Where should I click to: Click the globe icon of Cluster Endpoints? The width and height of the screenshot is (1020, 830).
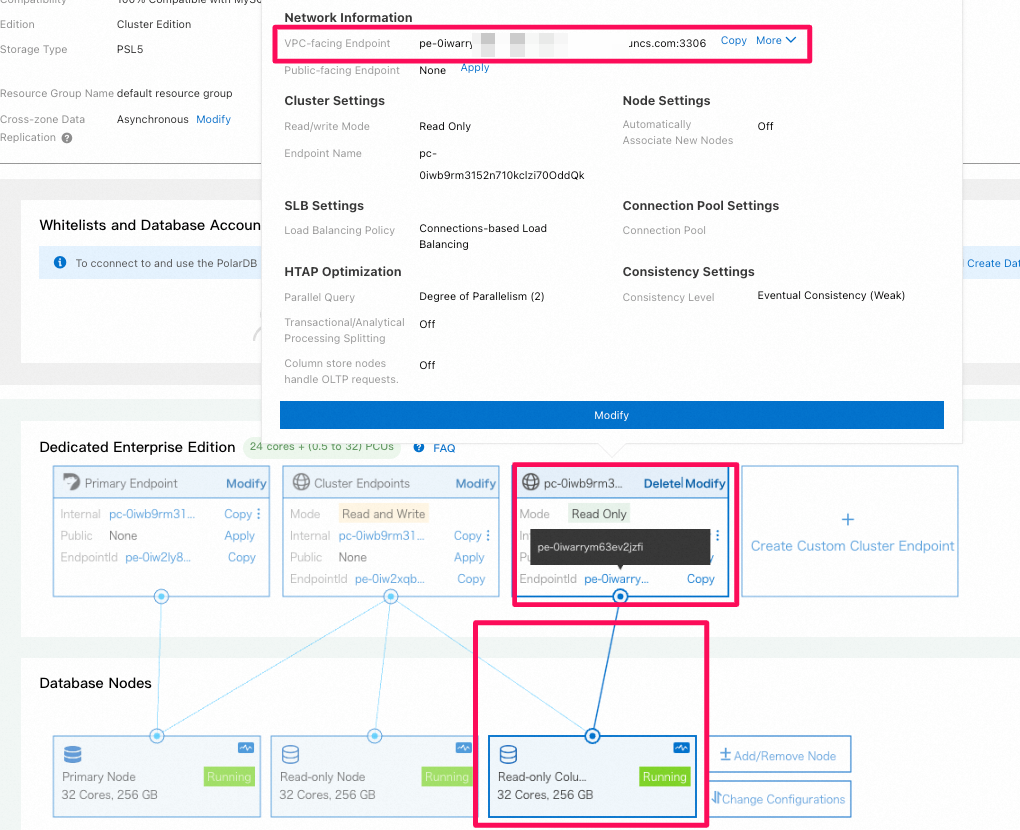(x=301, y=482)
